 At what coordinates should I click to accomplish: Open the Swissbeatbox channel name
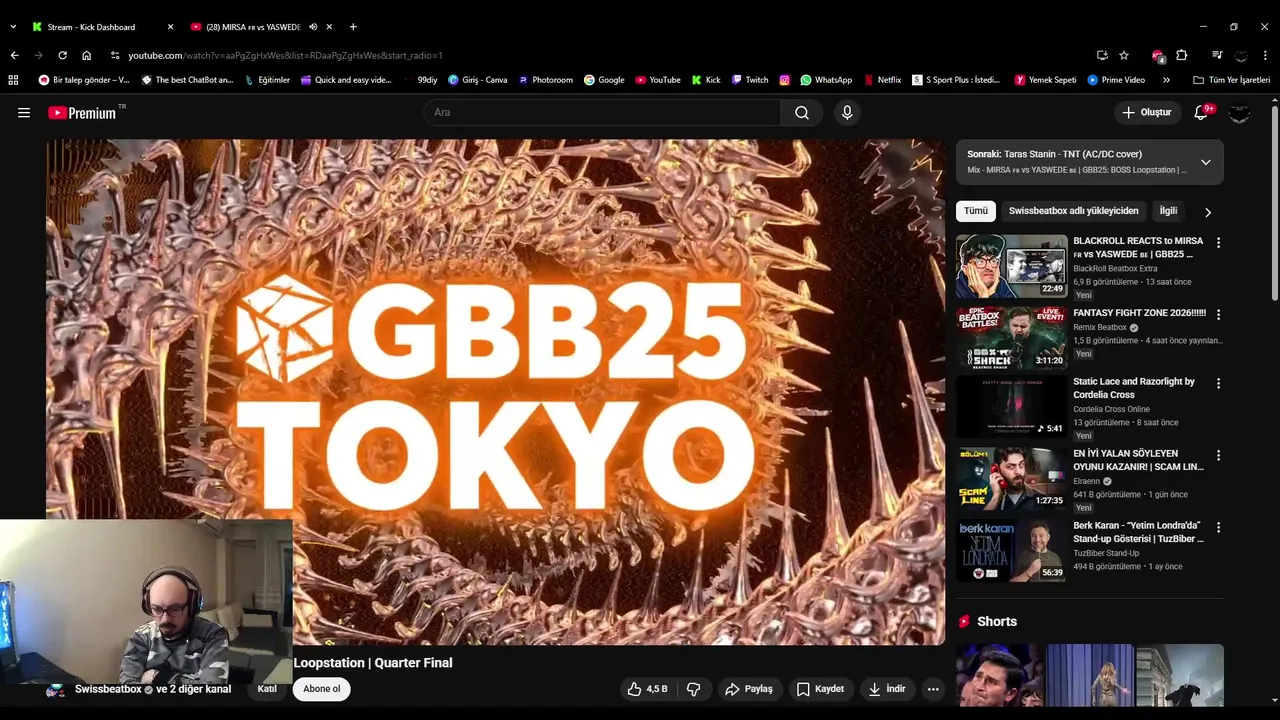click(x=108, y=689)
